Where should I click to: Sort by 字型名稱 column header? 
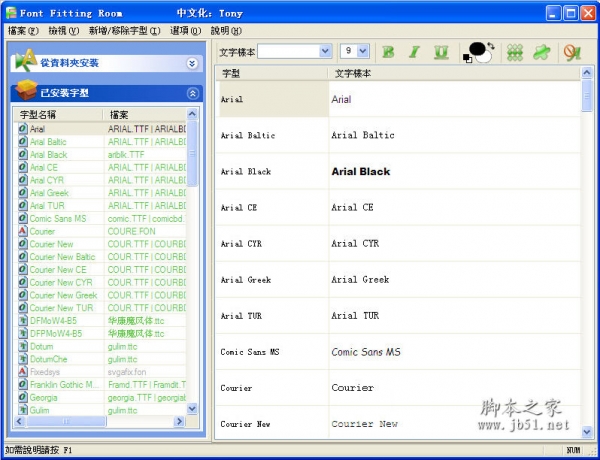(58, 114)
